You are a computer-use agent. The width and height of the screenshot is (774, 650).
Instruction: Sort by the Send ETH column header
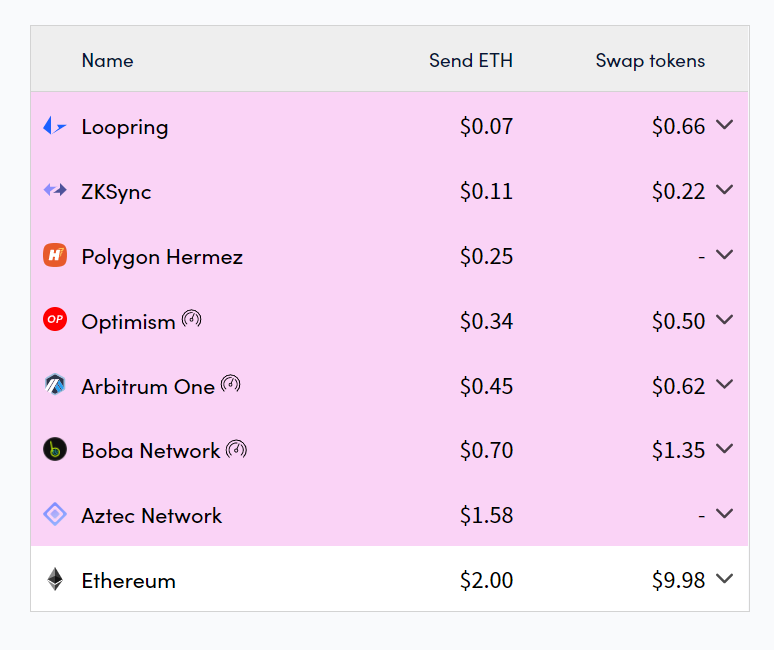point(471,60)
